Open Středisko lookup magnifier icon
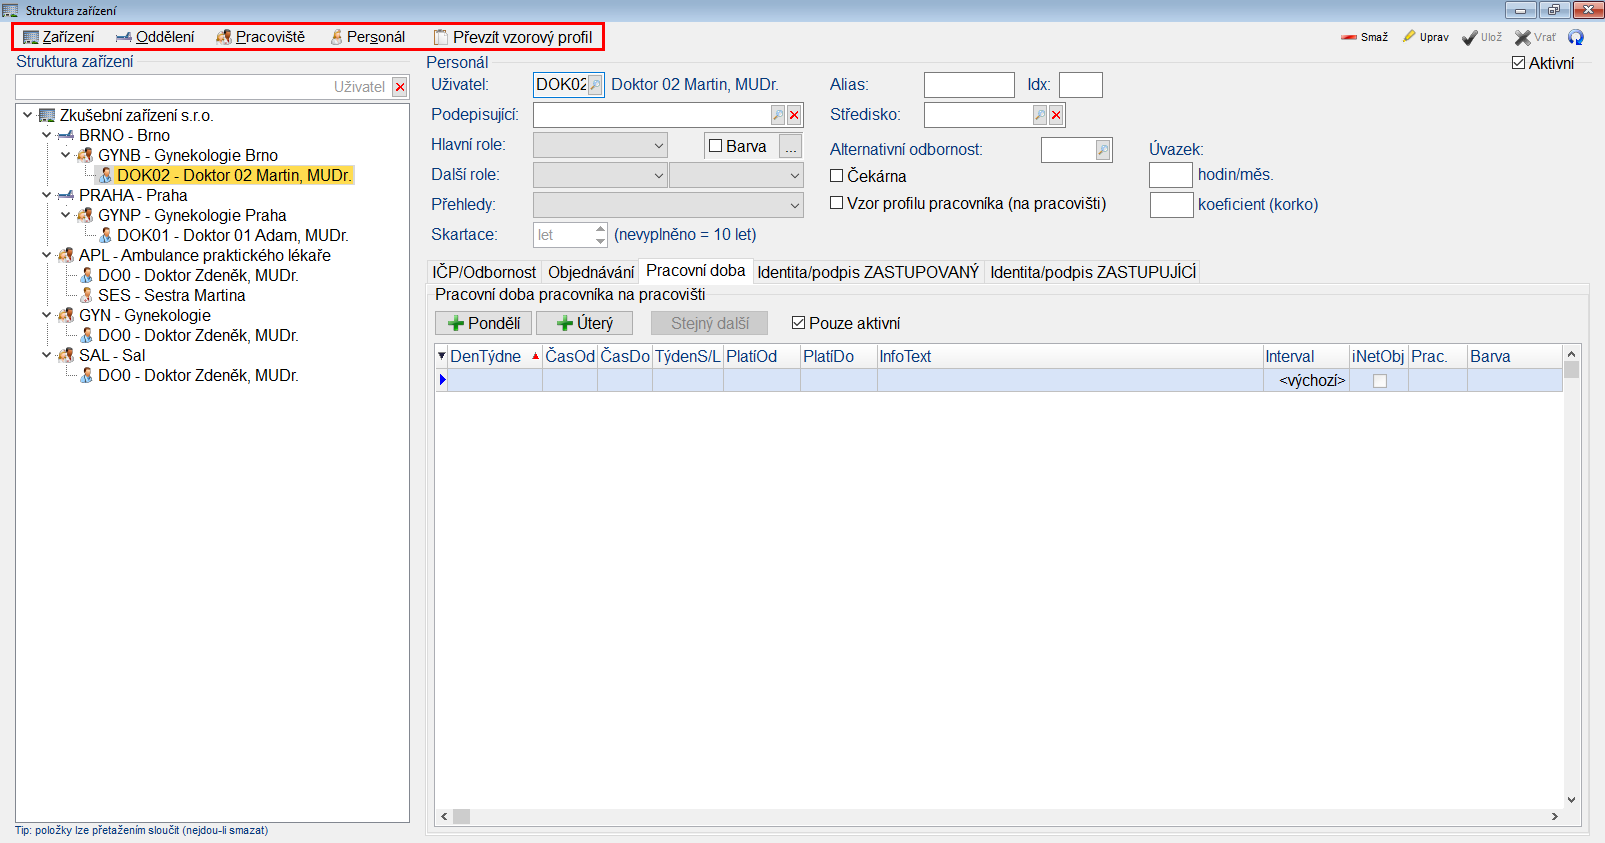The image size is (1605, 843). (x=1040, y=115)
